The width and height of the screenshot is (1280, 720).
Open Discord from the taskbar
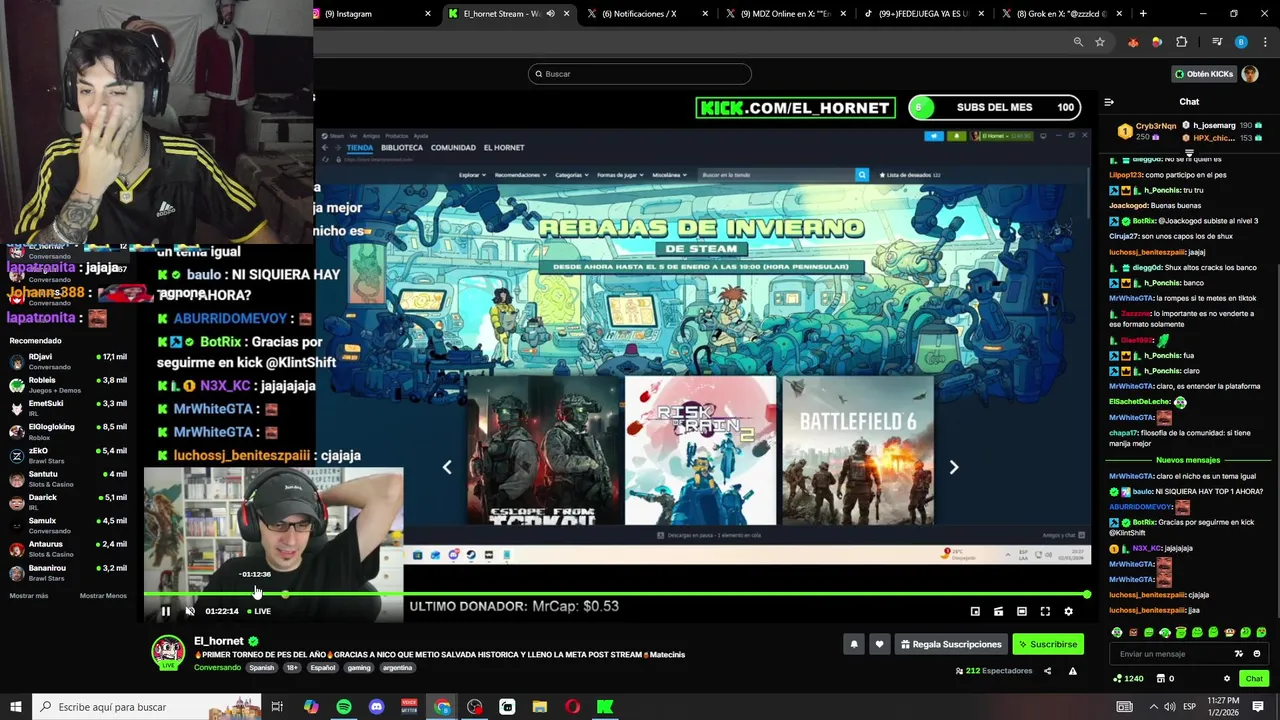(376, 707)
